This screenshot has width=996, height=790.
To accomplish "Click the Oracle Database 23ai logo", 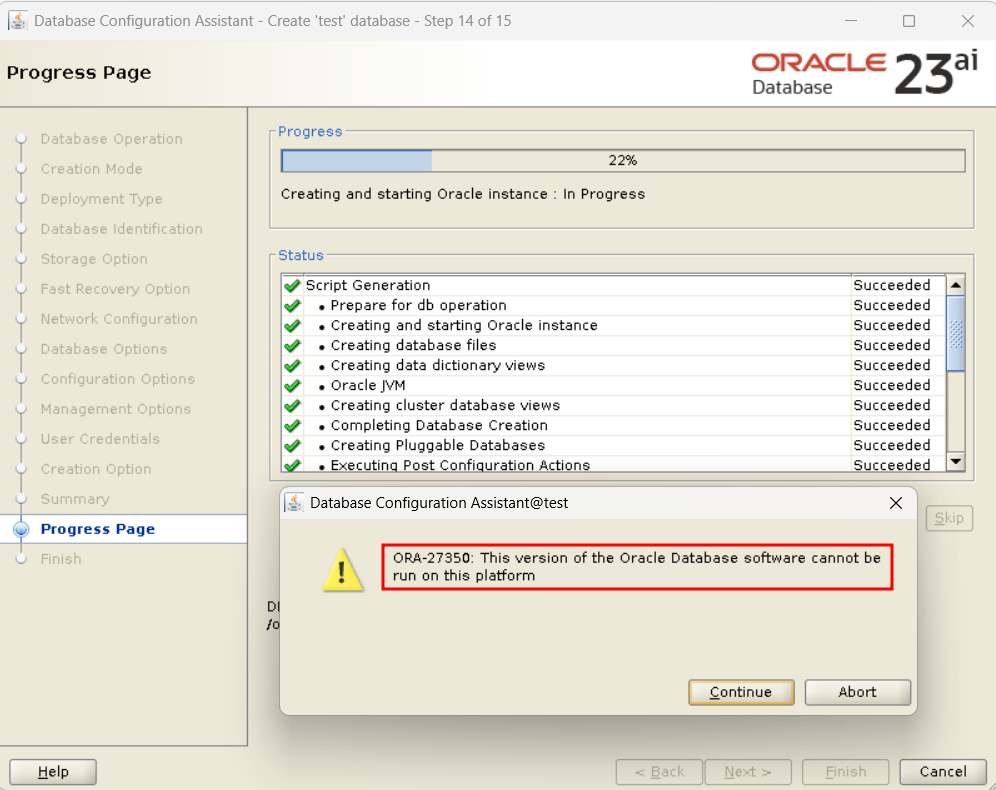I will (x=864, y=73).
